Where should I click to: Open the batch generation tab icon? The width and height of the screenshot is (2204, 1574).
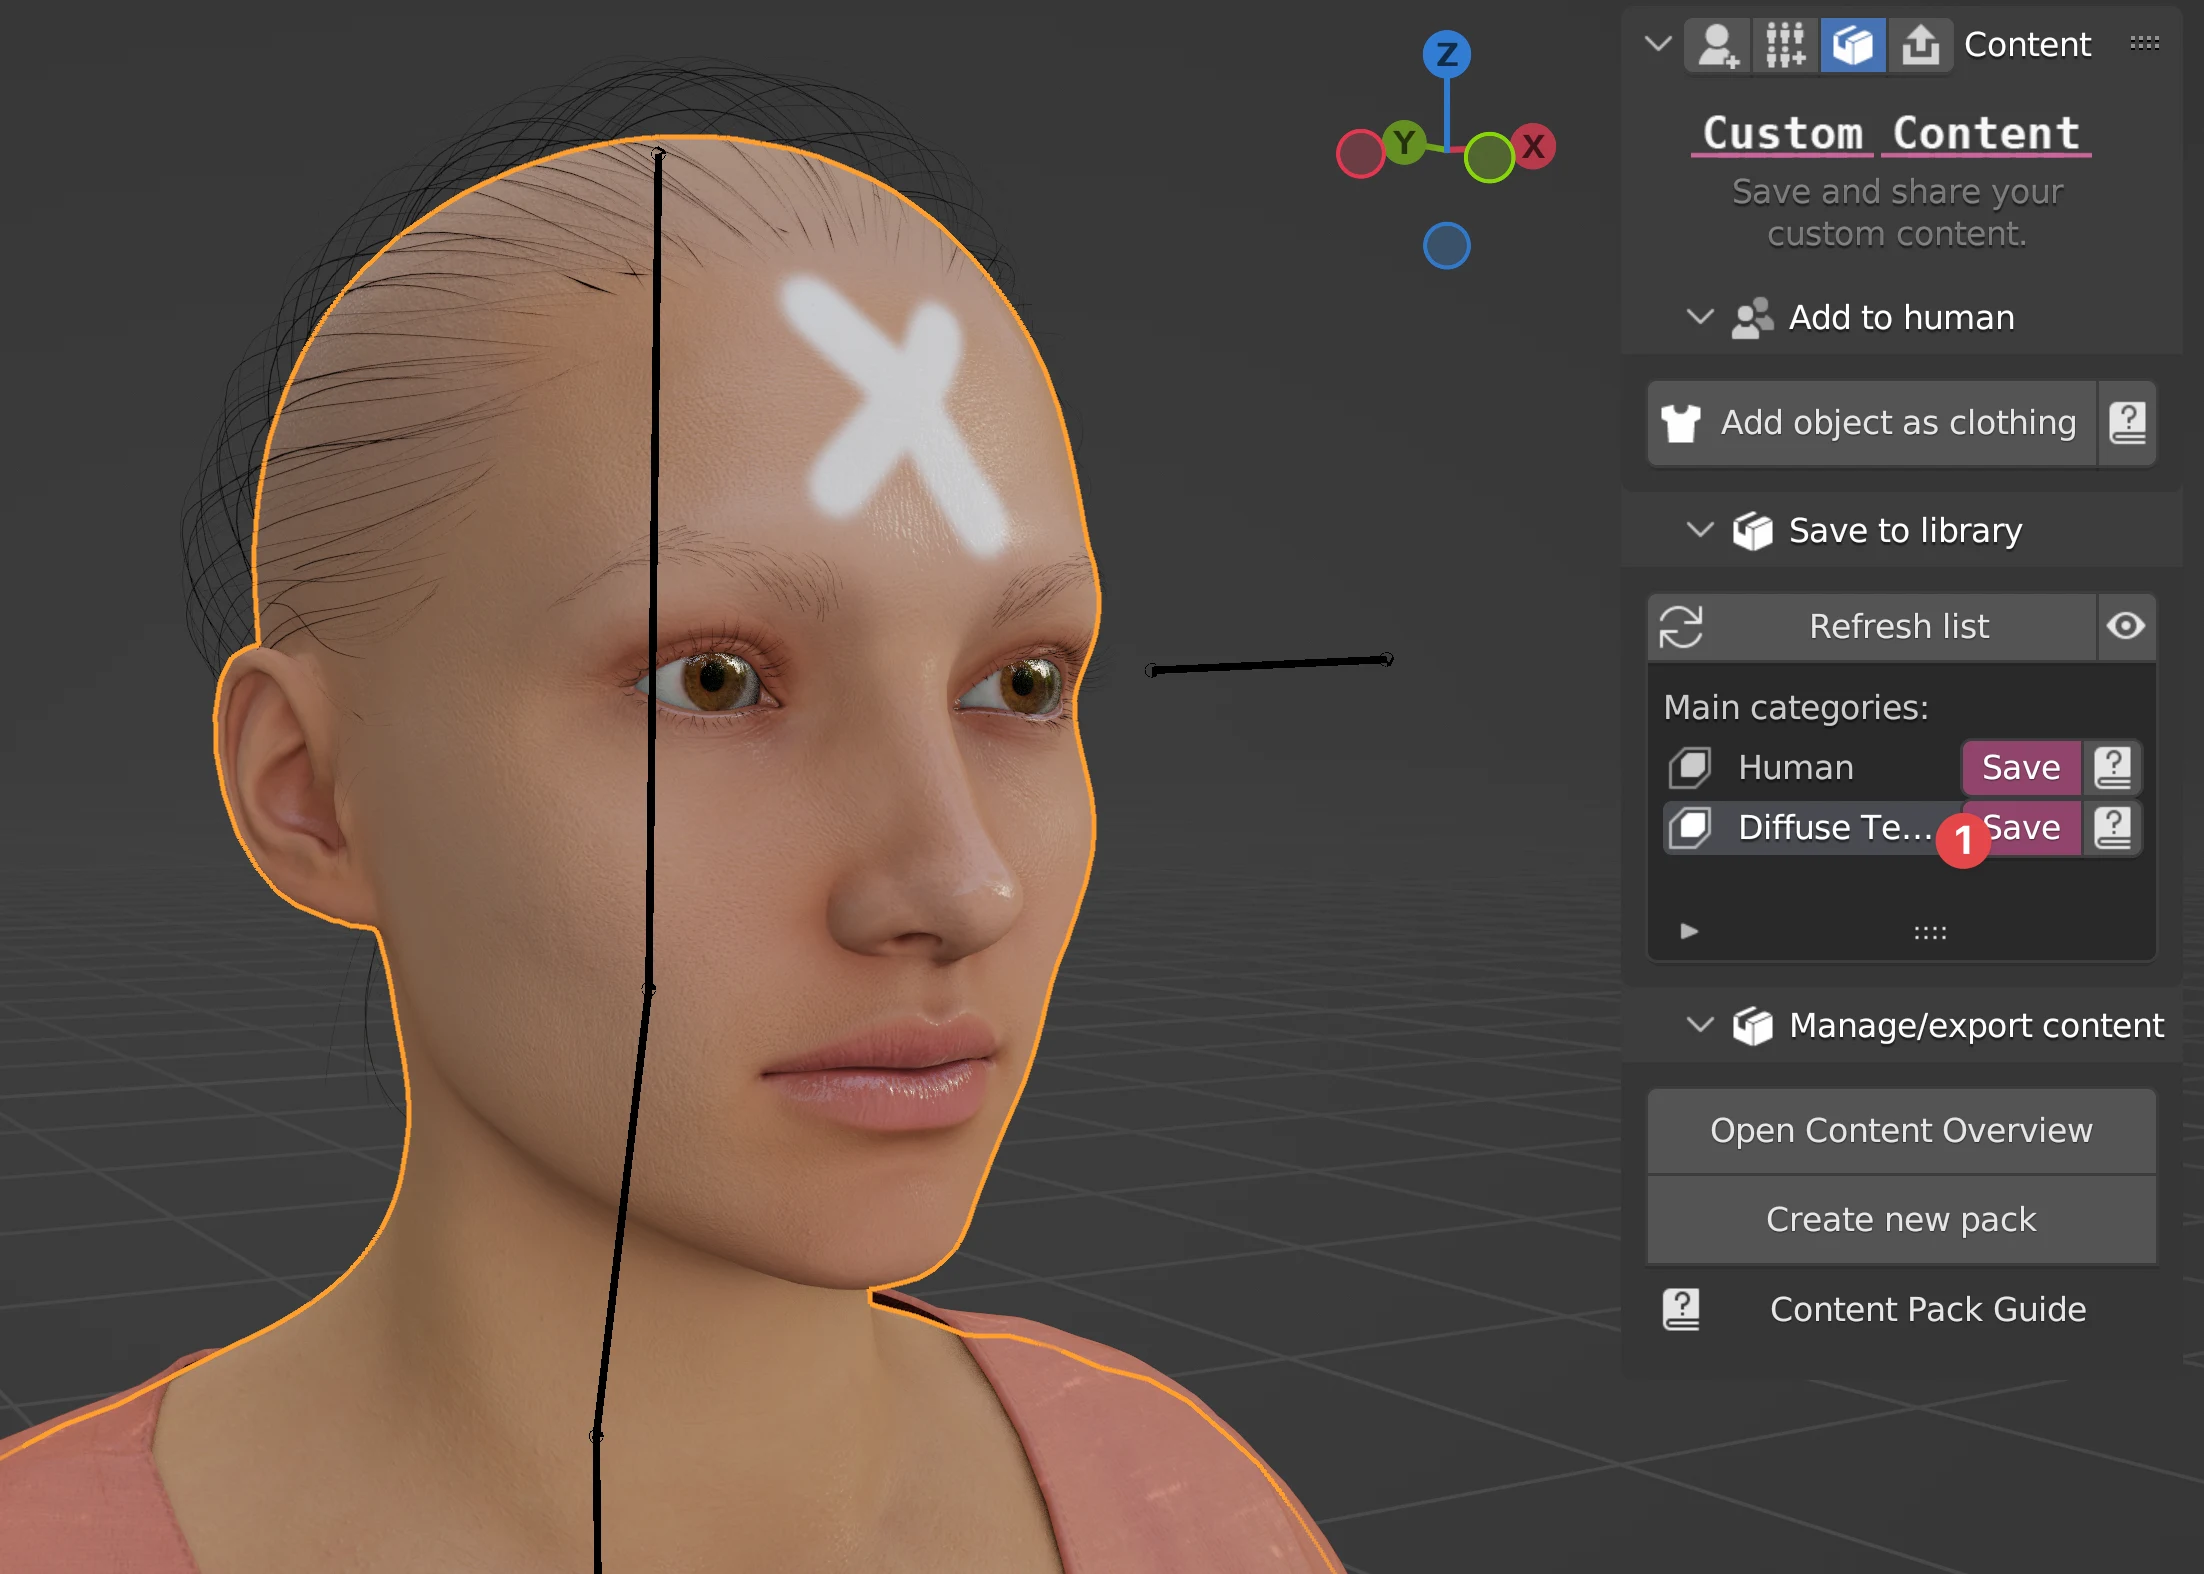pos(1785,45)
